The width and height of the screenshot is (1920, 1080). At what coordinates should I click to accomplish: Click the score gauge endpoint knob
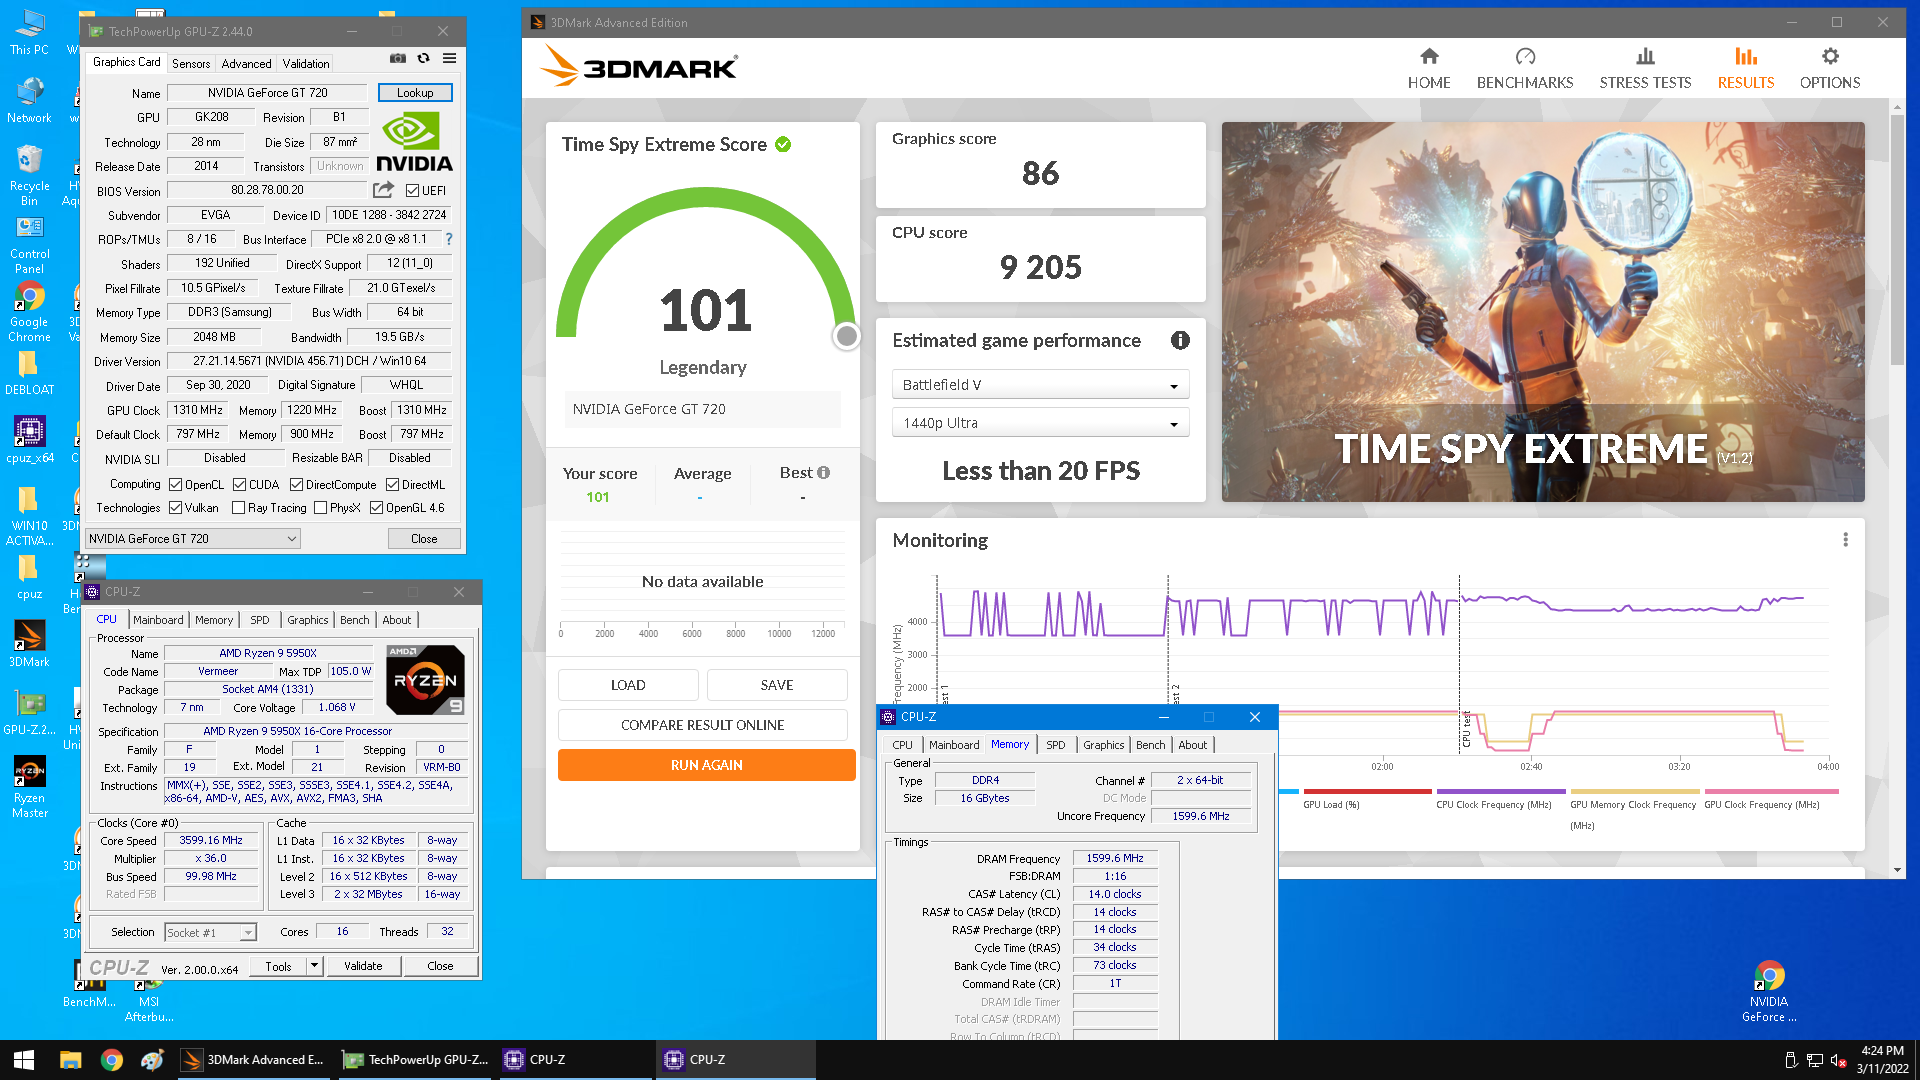846,337
